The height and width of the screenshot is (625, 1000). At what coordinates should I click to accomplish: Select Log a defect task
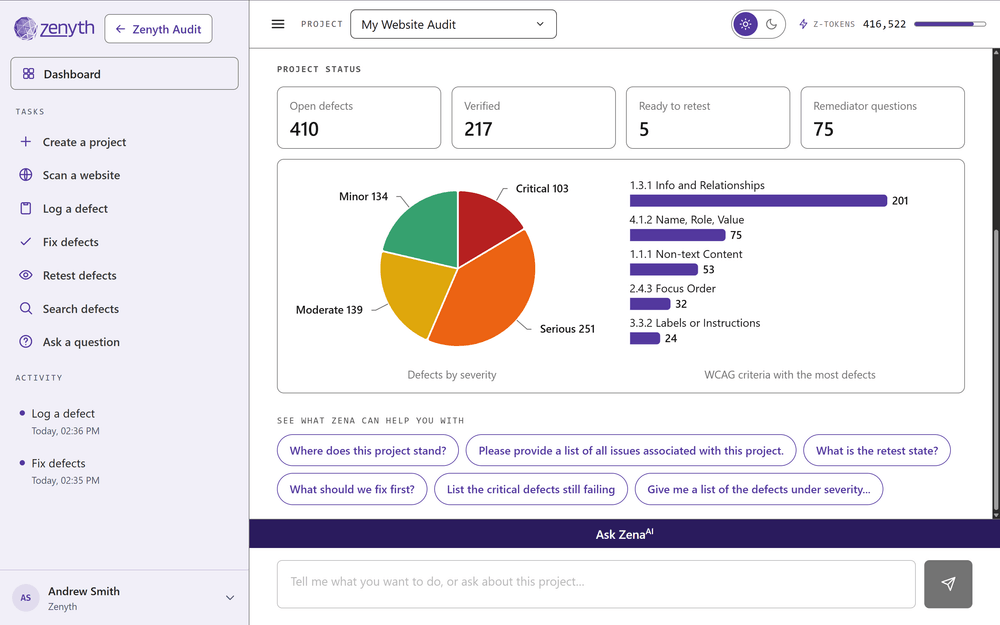(x=75, y=209)
